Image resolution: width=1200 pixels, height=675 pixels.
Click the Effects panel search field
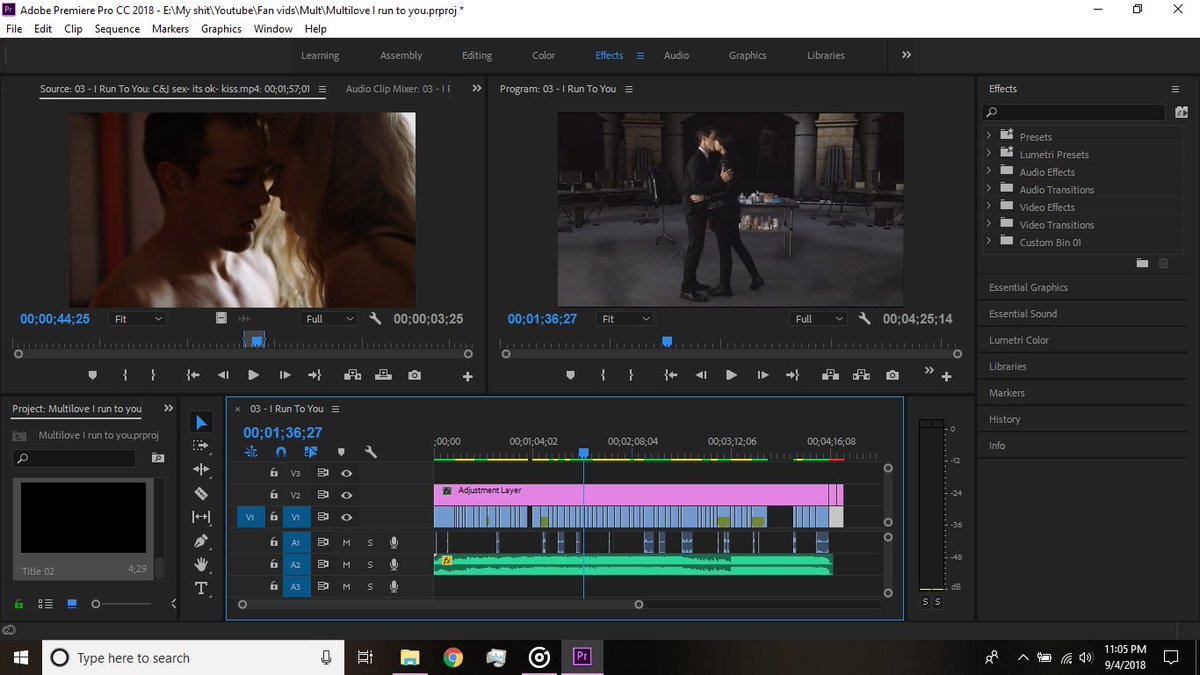[1076, 113]
